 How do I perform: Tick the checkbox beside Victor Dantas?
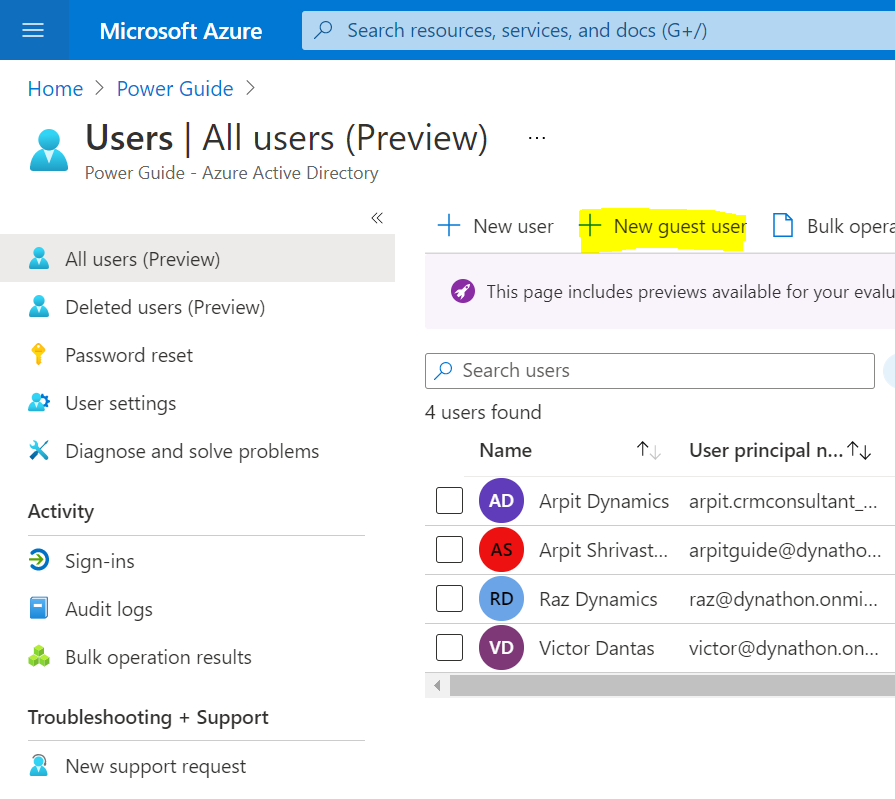(x=449, y=648)
